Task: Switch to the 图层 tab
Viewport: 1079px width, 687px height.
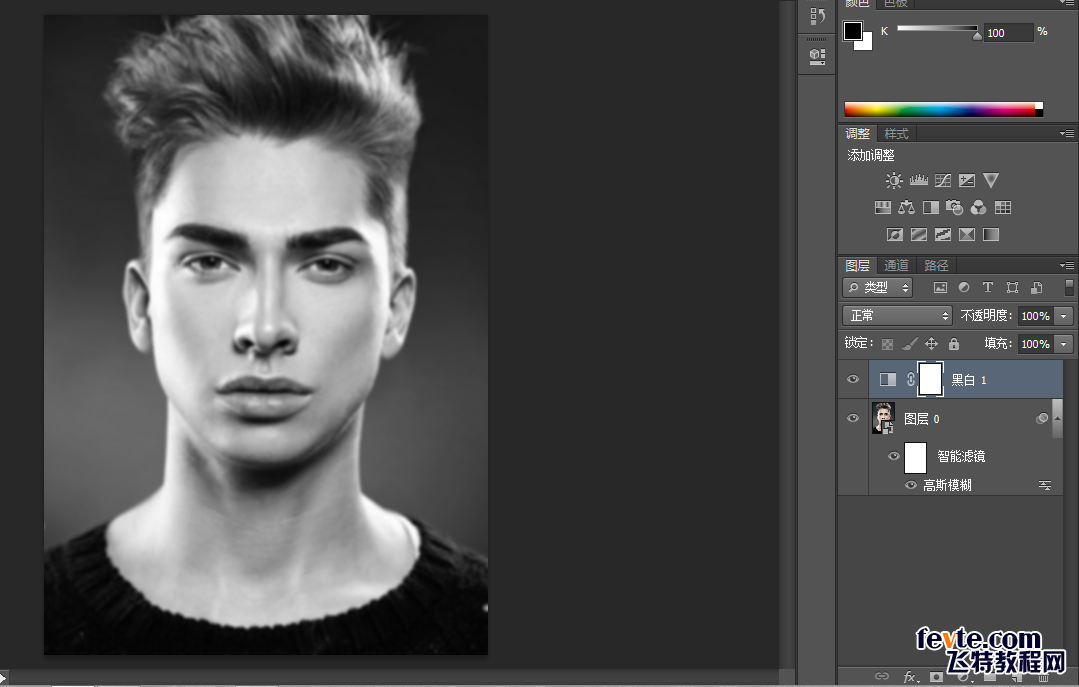Action: 857,265
